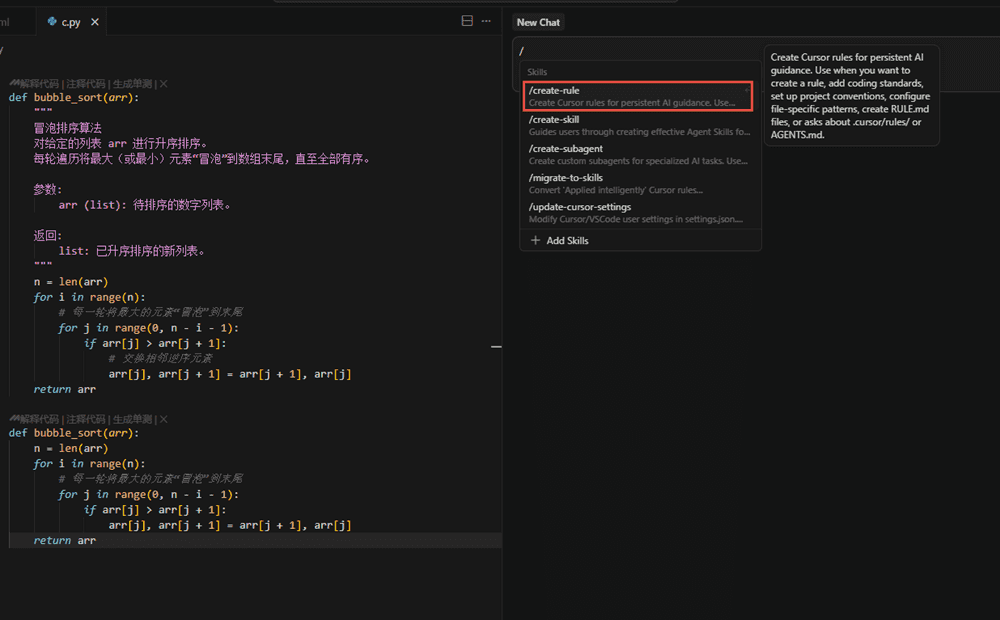Toggle the split editor layout icon
1000x620 pixels.
(x=467, y=21)
